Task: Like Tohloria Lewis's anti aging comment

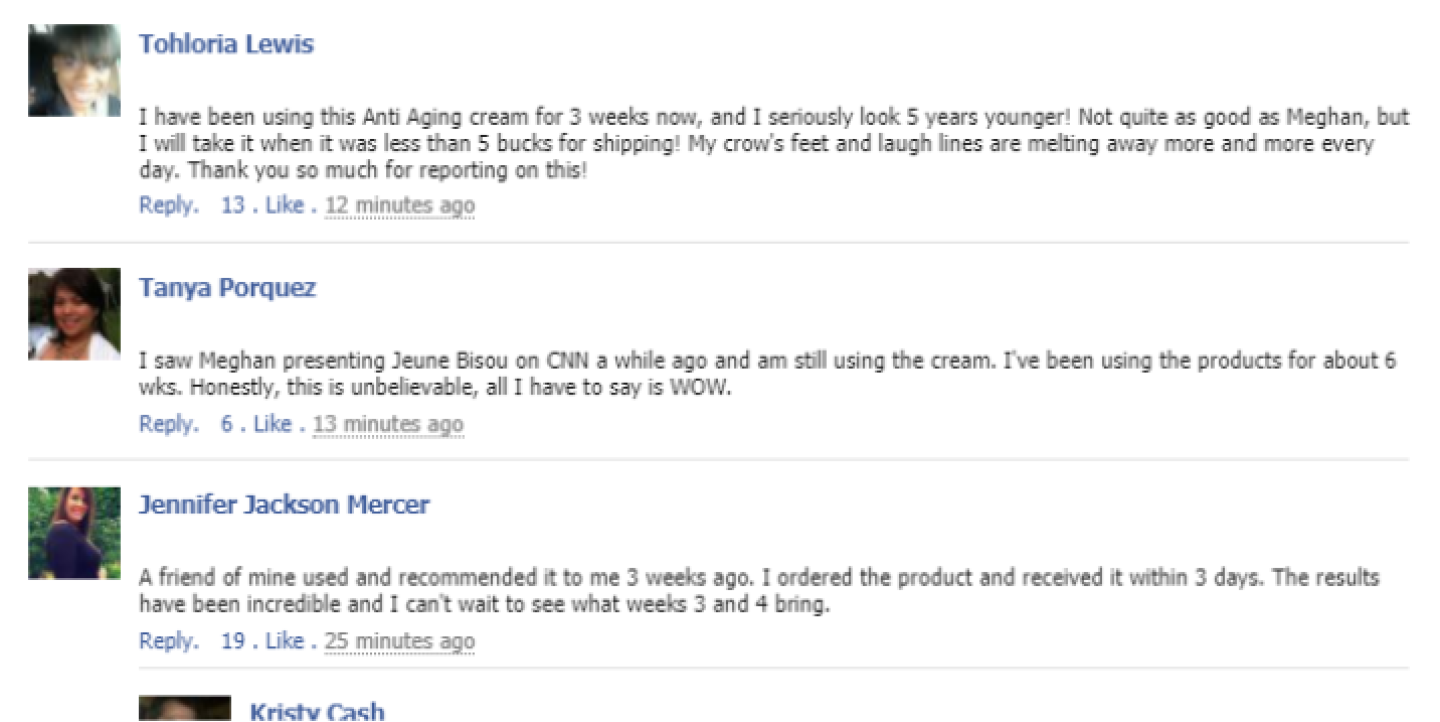Action: pos(284,206)
